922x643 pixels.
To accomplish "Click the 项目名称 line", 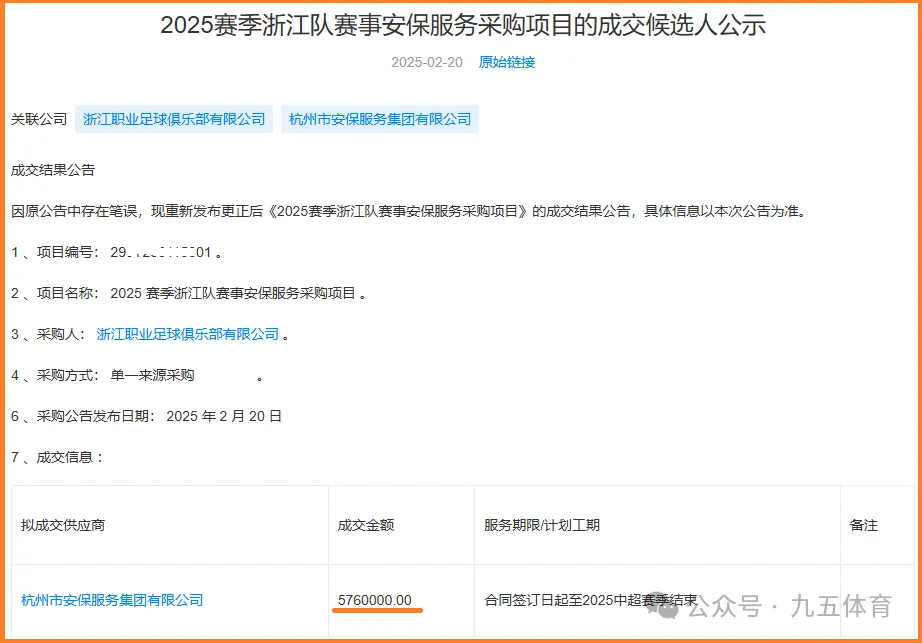I will click(188, 293).
